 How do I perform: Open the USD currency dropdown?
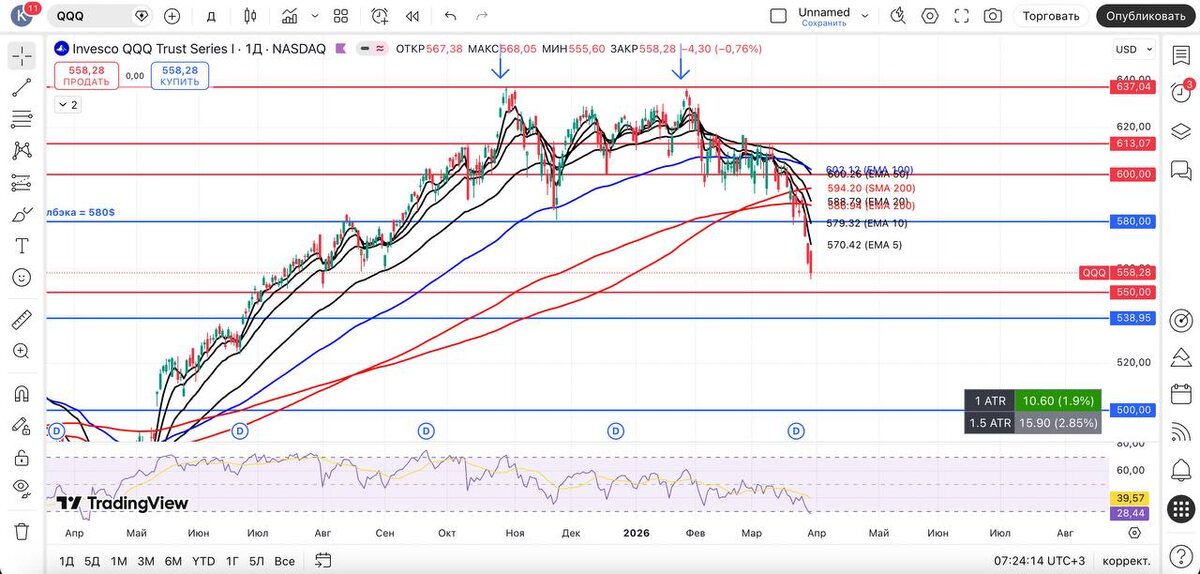pos(1133,49)
